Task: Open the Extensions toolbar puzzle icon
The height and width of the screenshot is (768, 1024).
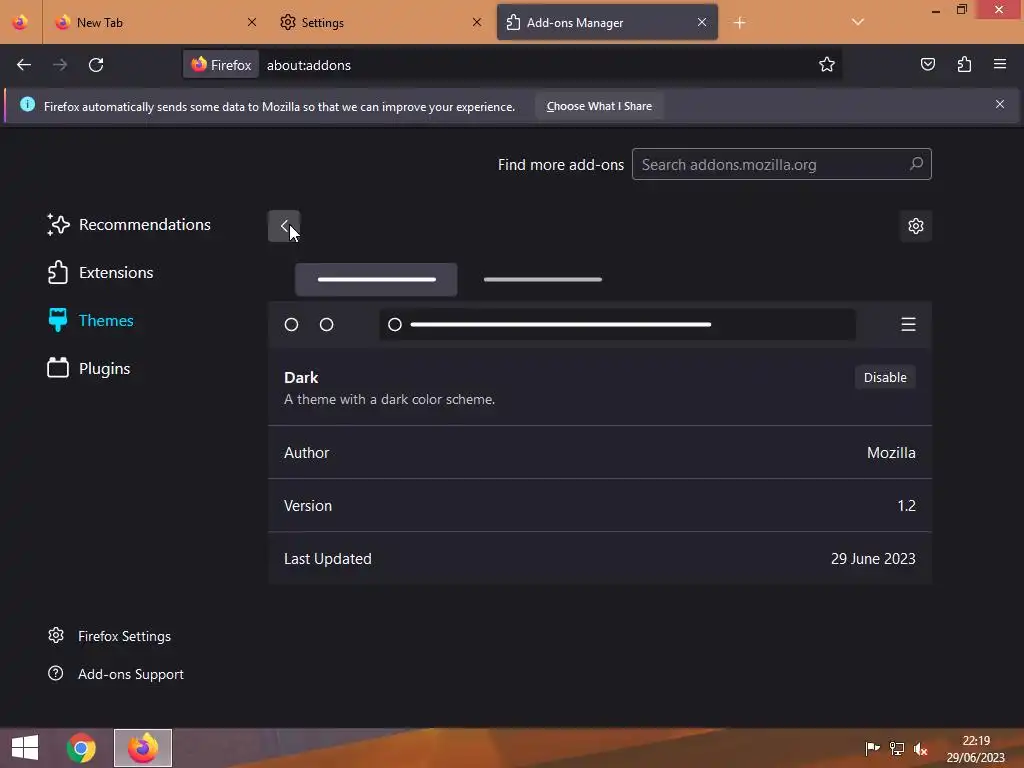Action: 964,64
